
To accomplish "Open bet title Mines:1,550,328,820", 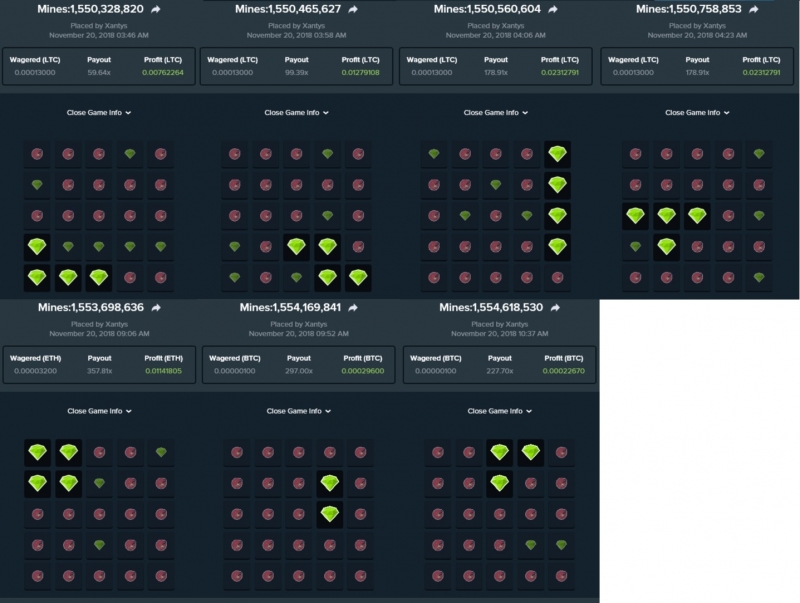I will (90, 9).
